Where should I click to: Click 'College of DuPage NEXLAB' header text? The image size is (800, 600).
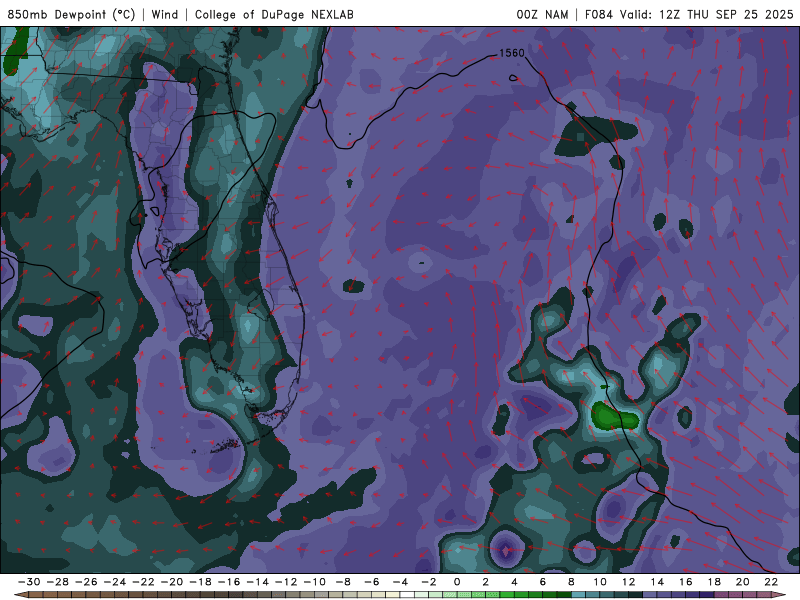tap(274, 14)
